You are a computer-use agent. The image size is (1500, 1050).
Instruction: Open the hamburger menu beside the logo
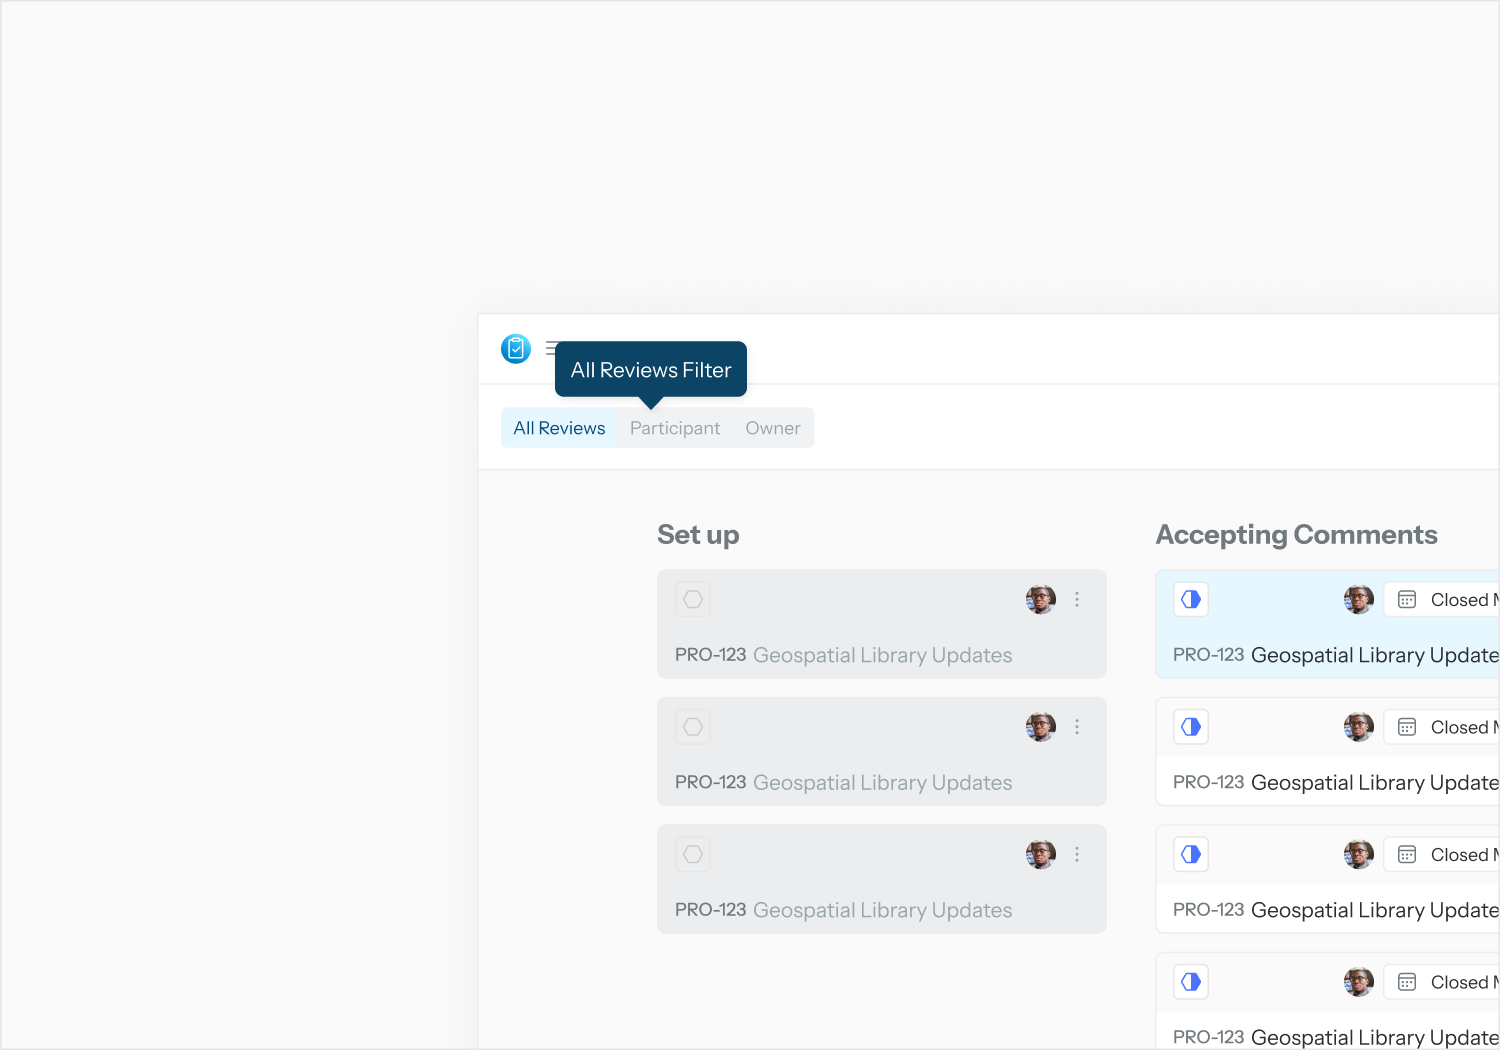point(550,348)
